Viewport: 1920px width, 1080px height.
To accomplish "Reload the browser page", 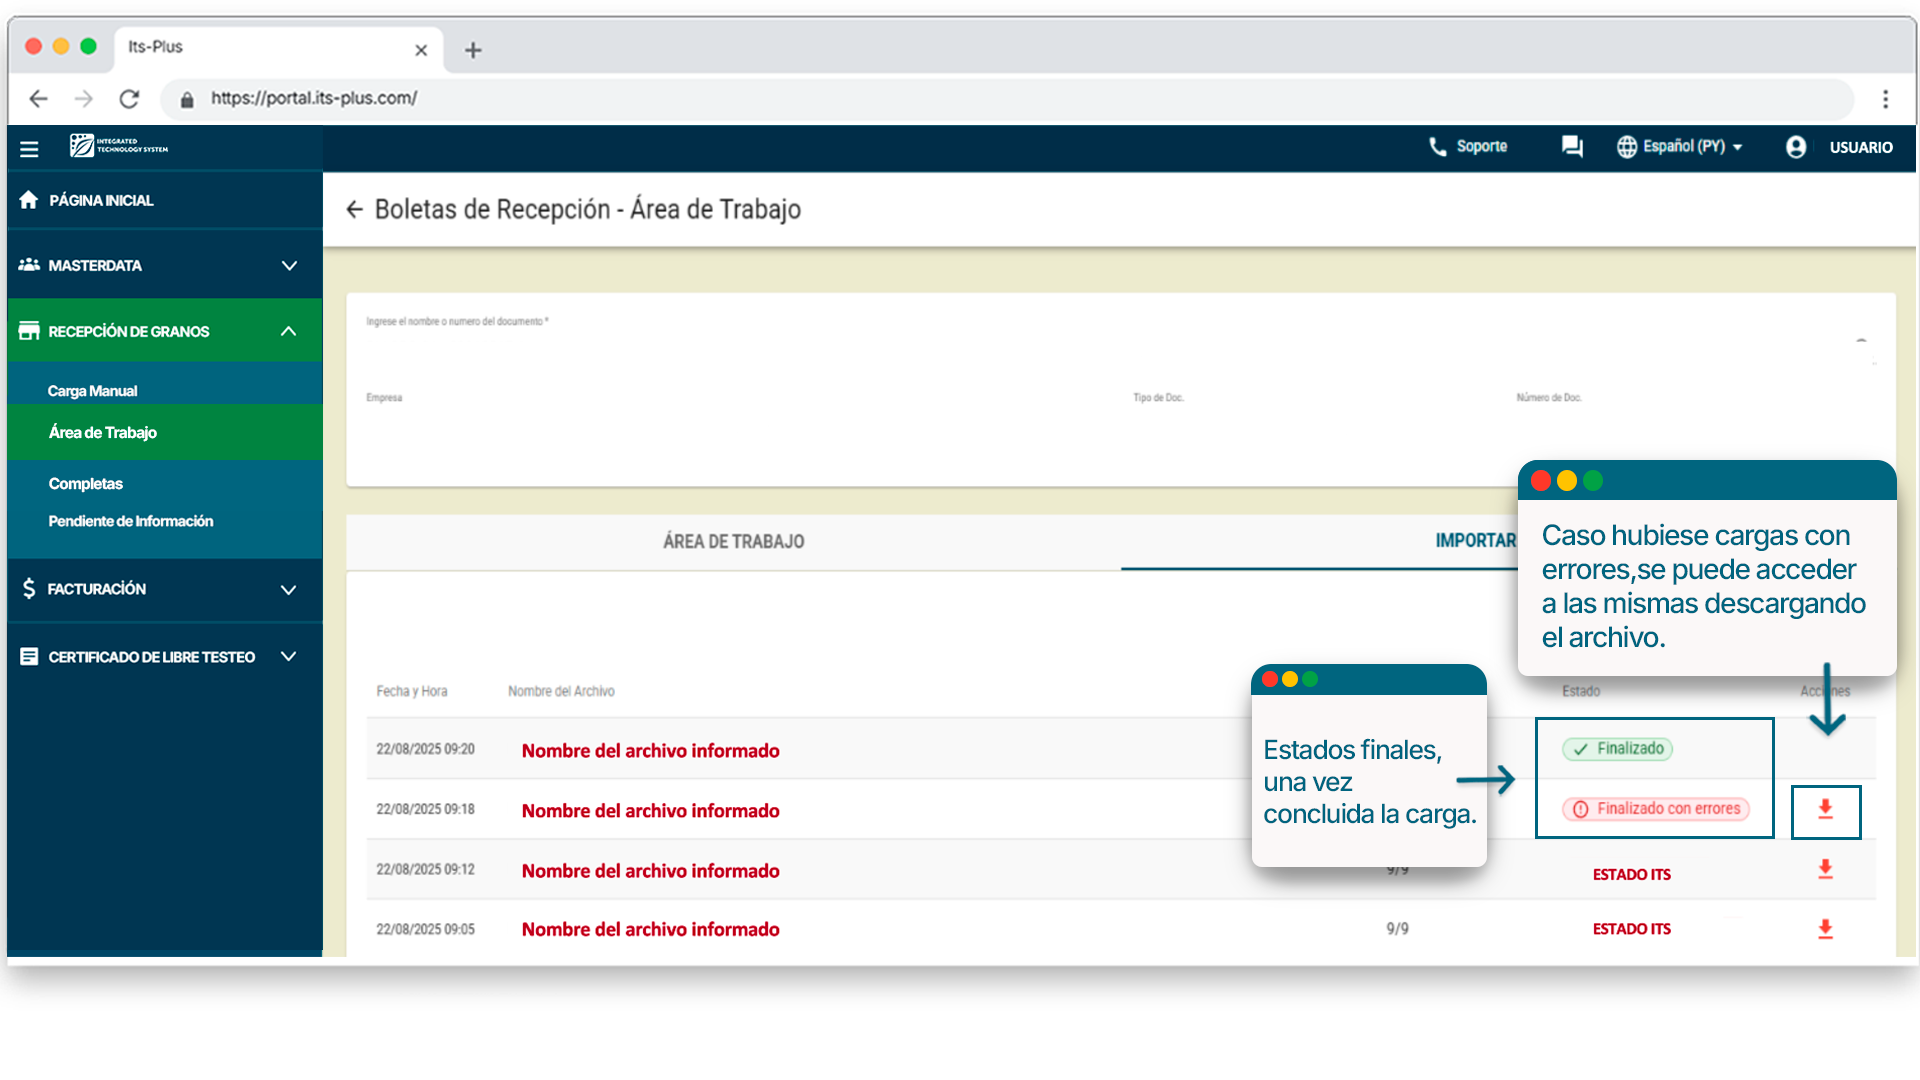I will pyautogui.click(x=129, y=99).
